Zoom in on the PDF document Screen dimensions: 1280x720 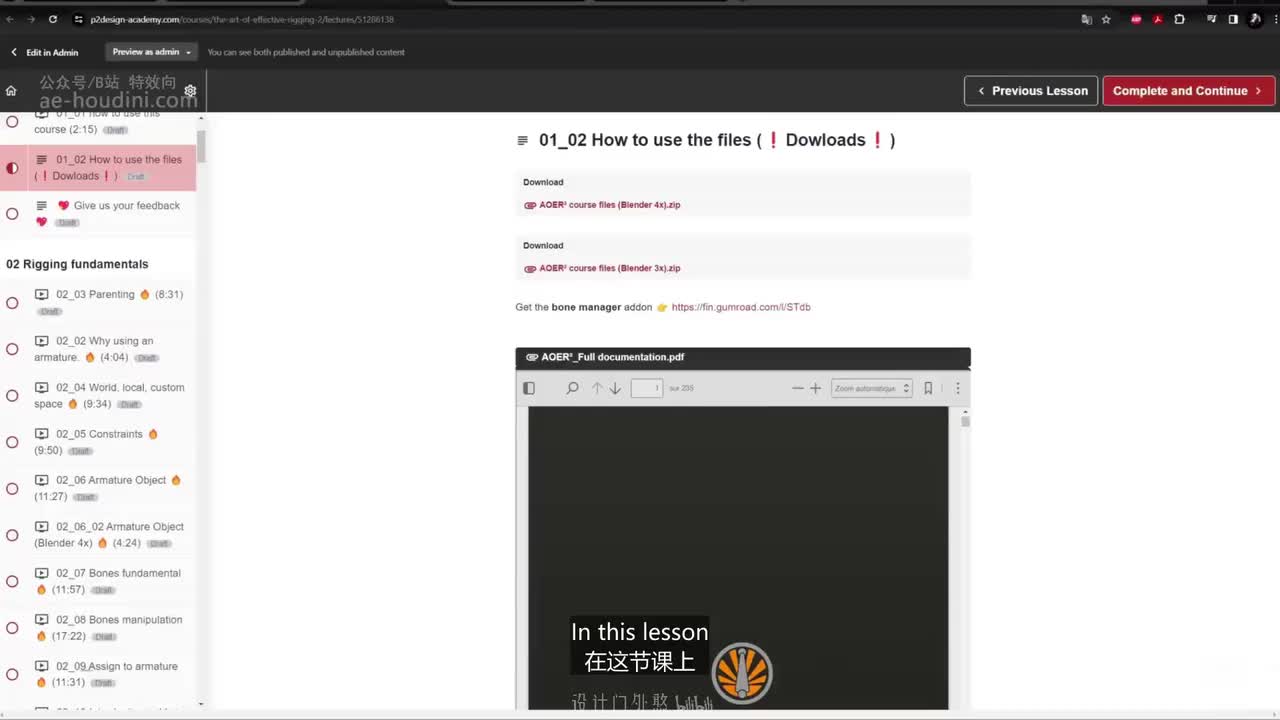(x=815, y=388)
